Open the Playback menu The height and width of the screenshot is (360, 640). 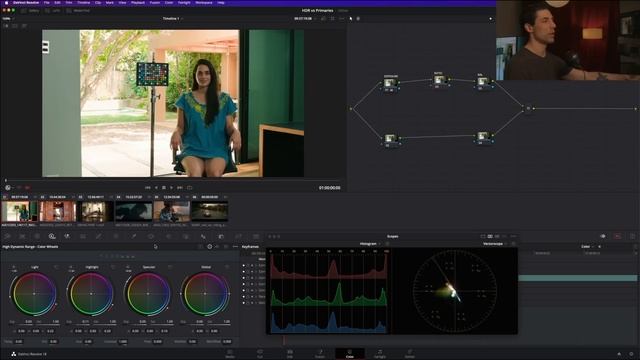pyautogui.click(x=138, y=2)
